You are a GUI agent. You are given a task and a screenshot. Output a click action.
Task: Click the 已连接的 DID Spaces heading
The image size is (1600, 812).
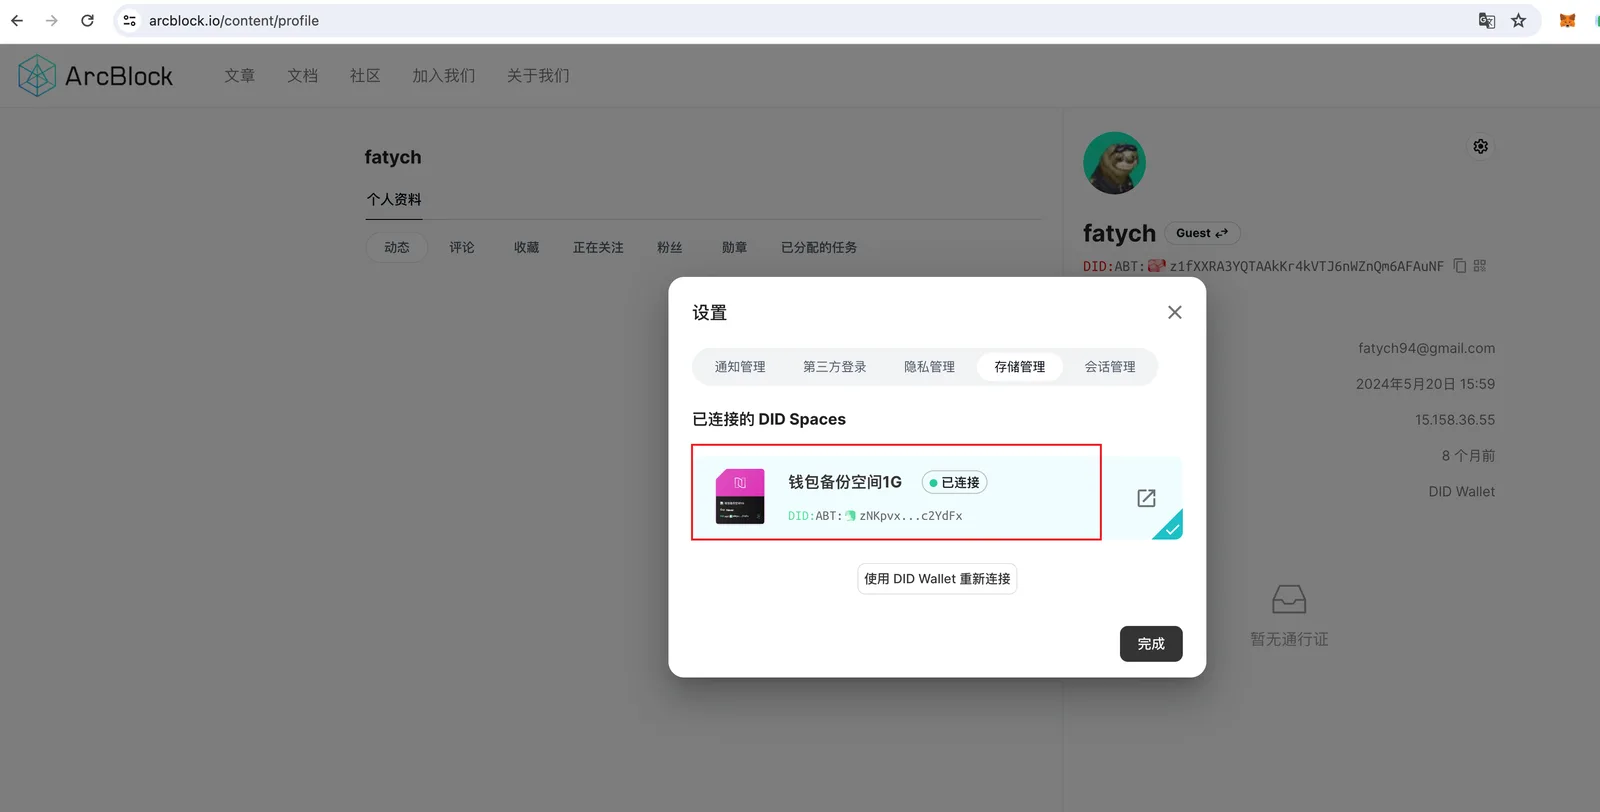click(769, 419)
